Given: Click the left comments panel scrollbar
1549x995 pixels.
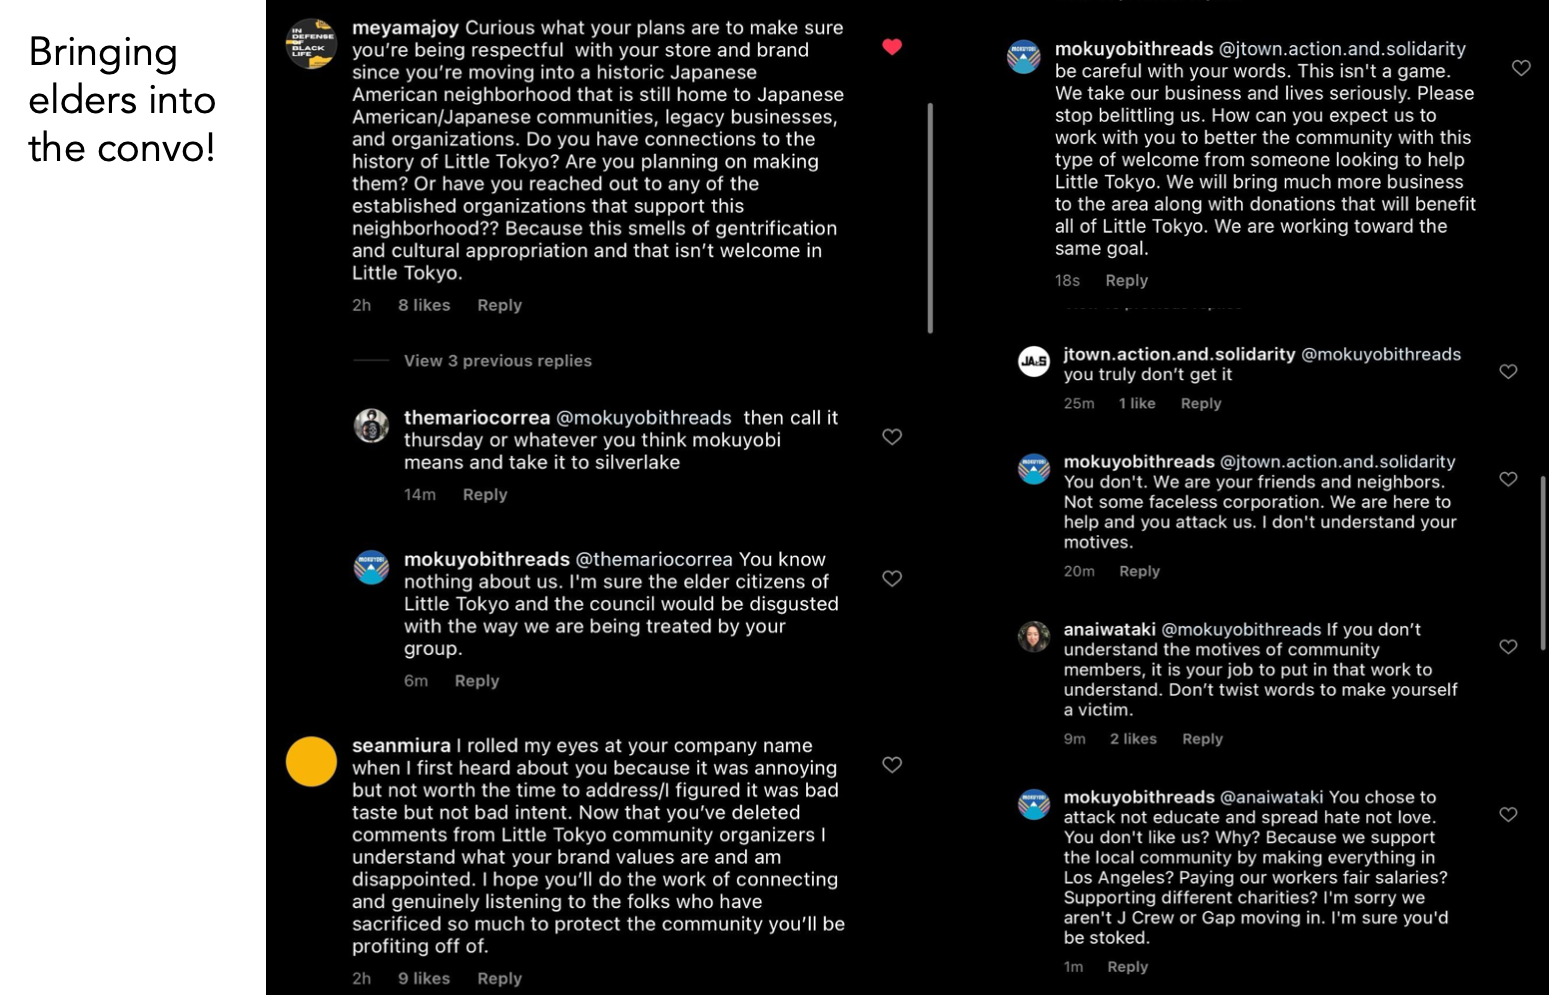Looking at the screenshot, I should 930,218.
